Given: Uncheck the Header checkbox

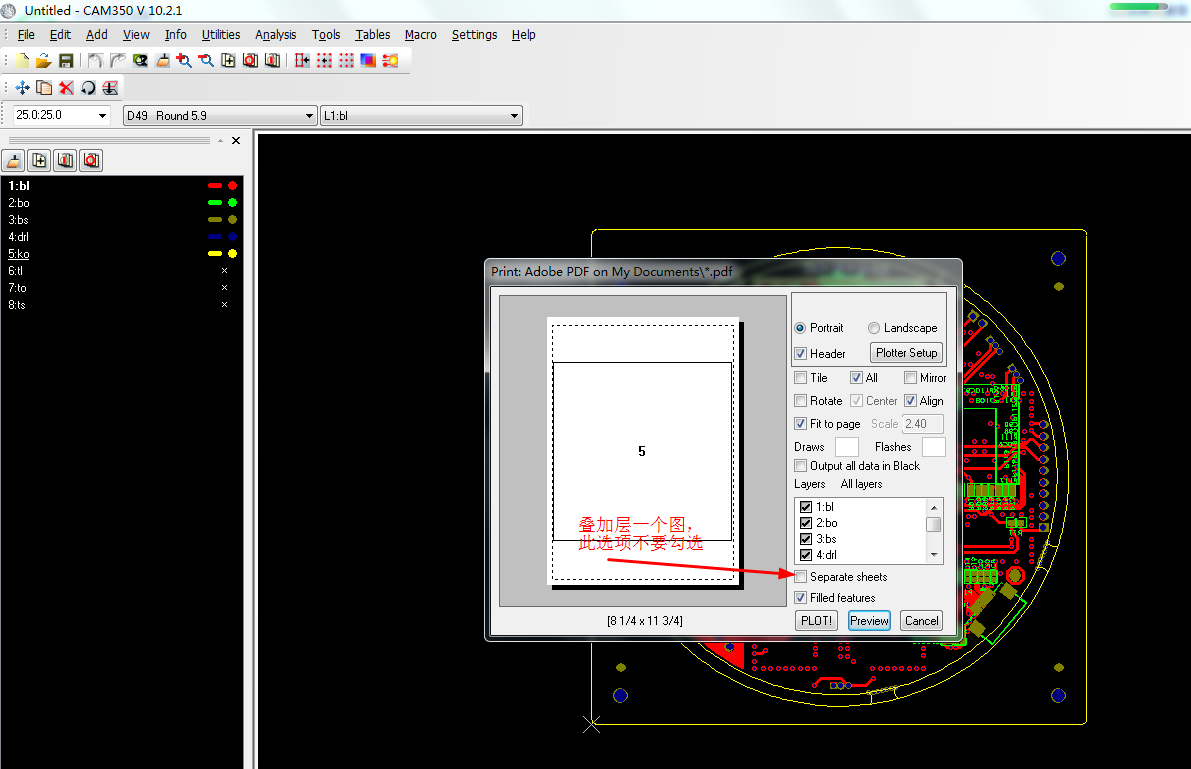Looking at the screenshot, I should (800, 353).
